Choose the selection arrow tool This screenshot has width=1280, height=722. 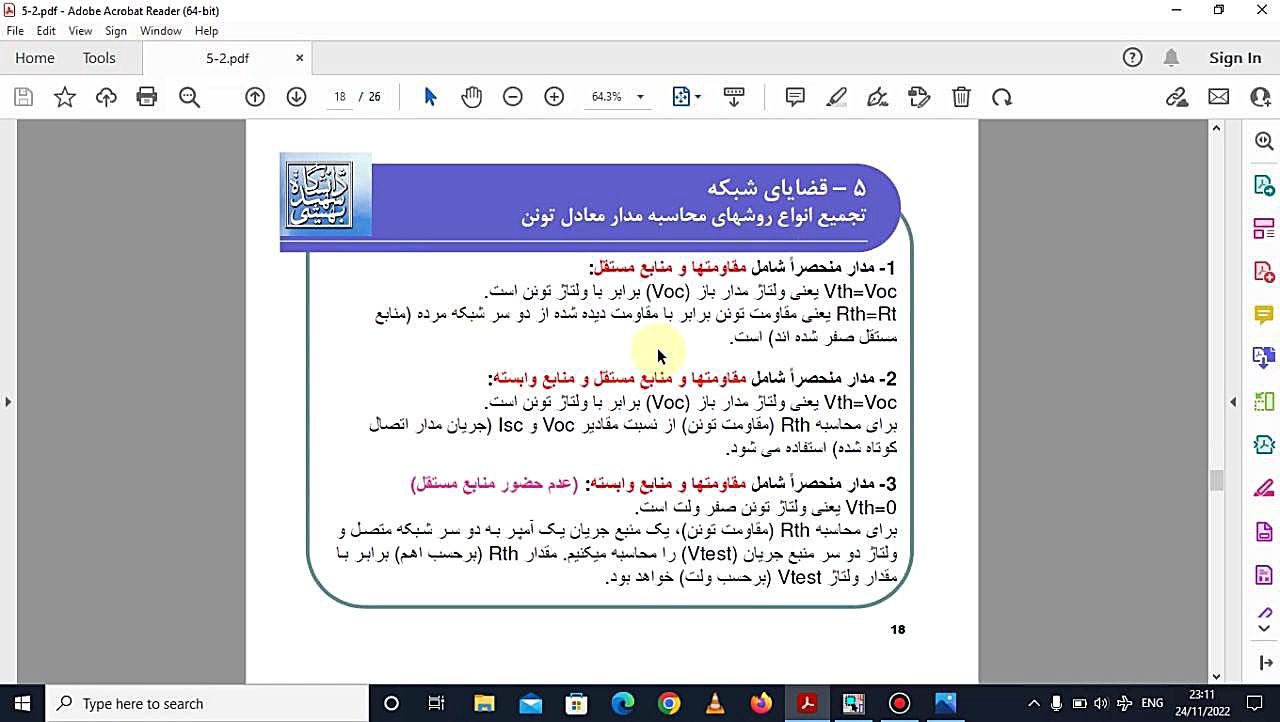pyautogui.click(x=430, y=97)
